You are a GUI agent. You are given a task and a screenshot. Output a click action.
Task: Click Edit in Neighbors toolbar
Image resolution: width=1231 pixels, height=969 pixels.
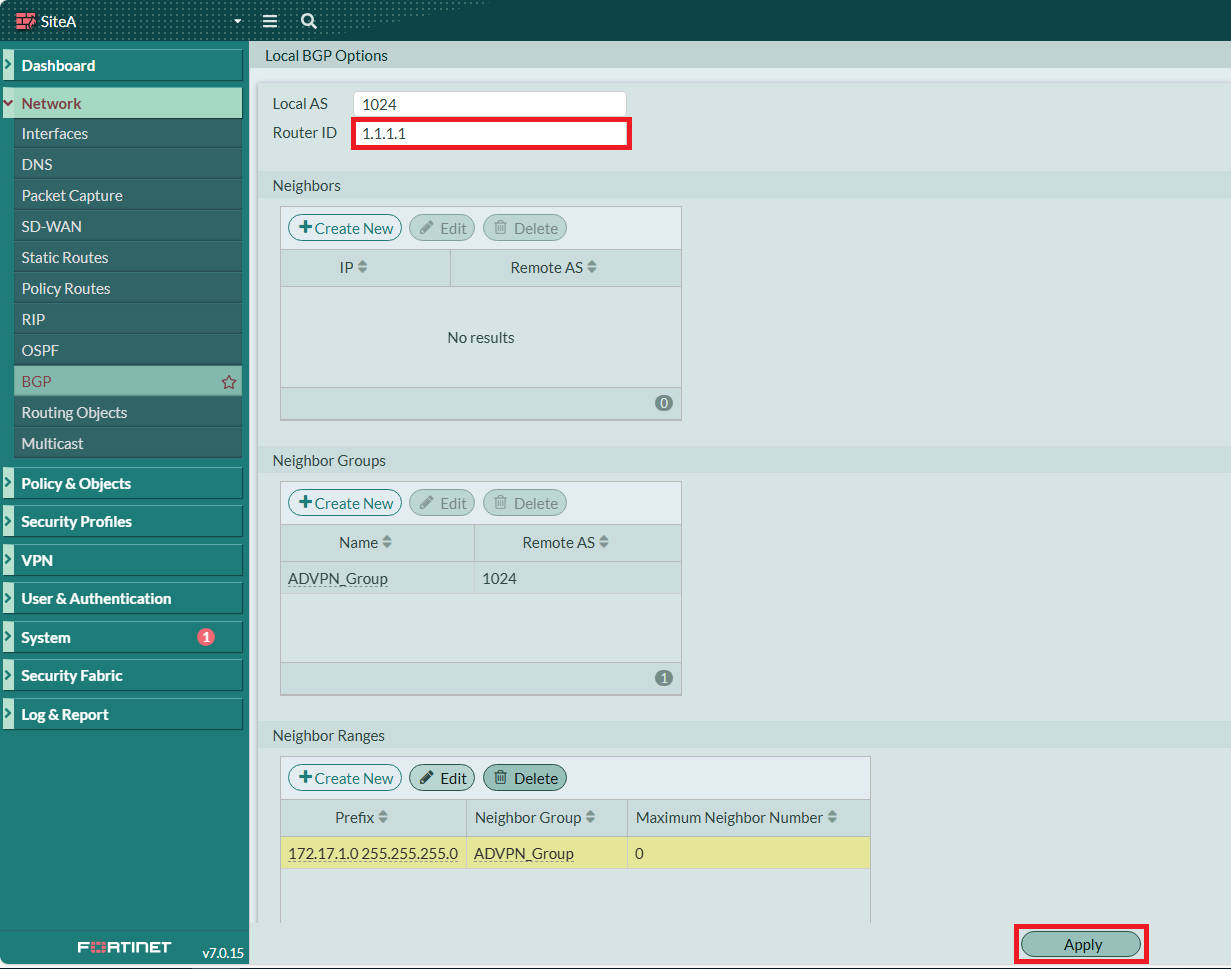click(x=442, y=228)
